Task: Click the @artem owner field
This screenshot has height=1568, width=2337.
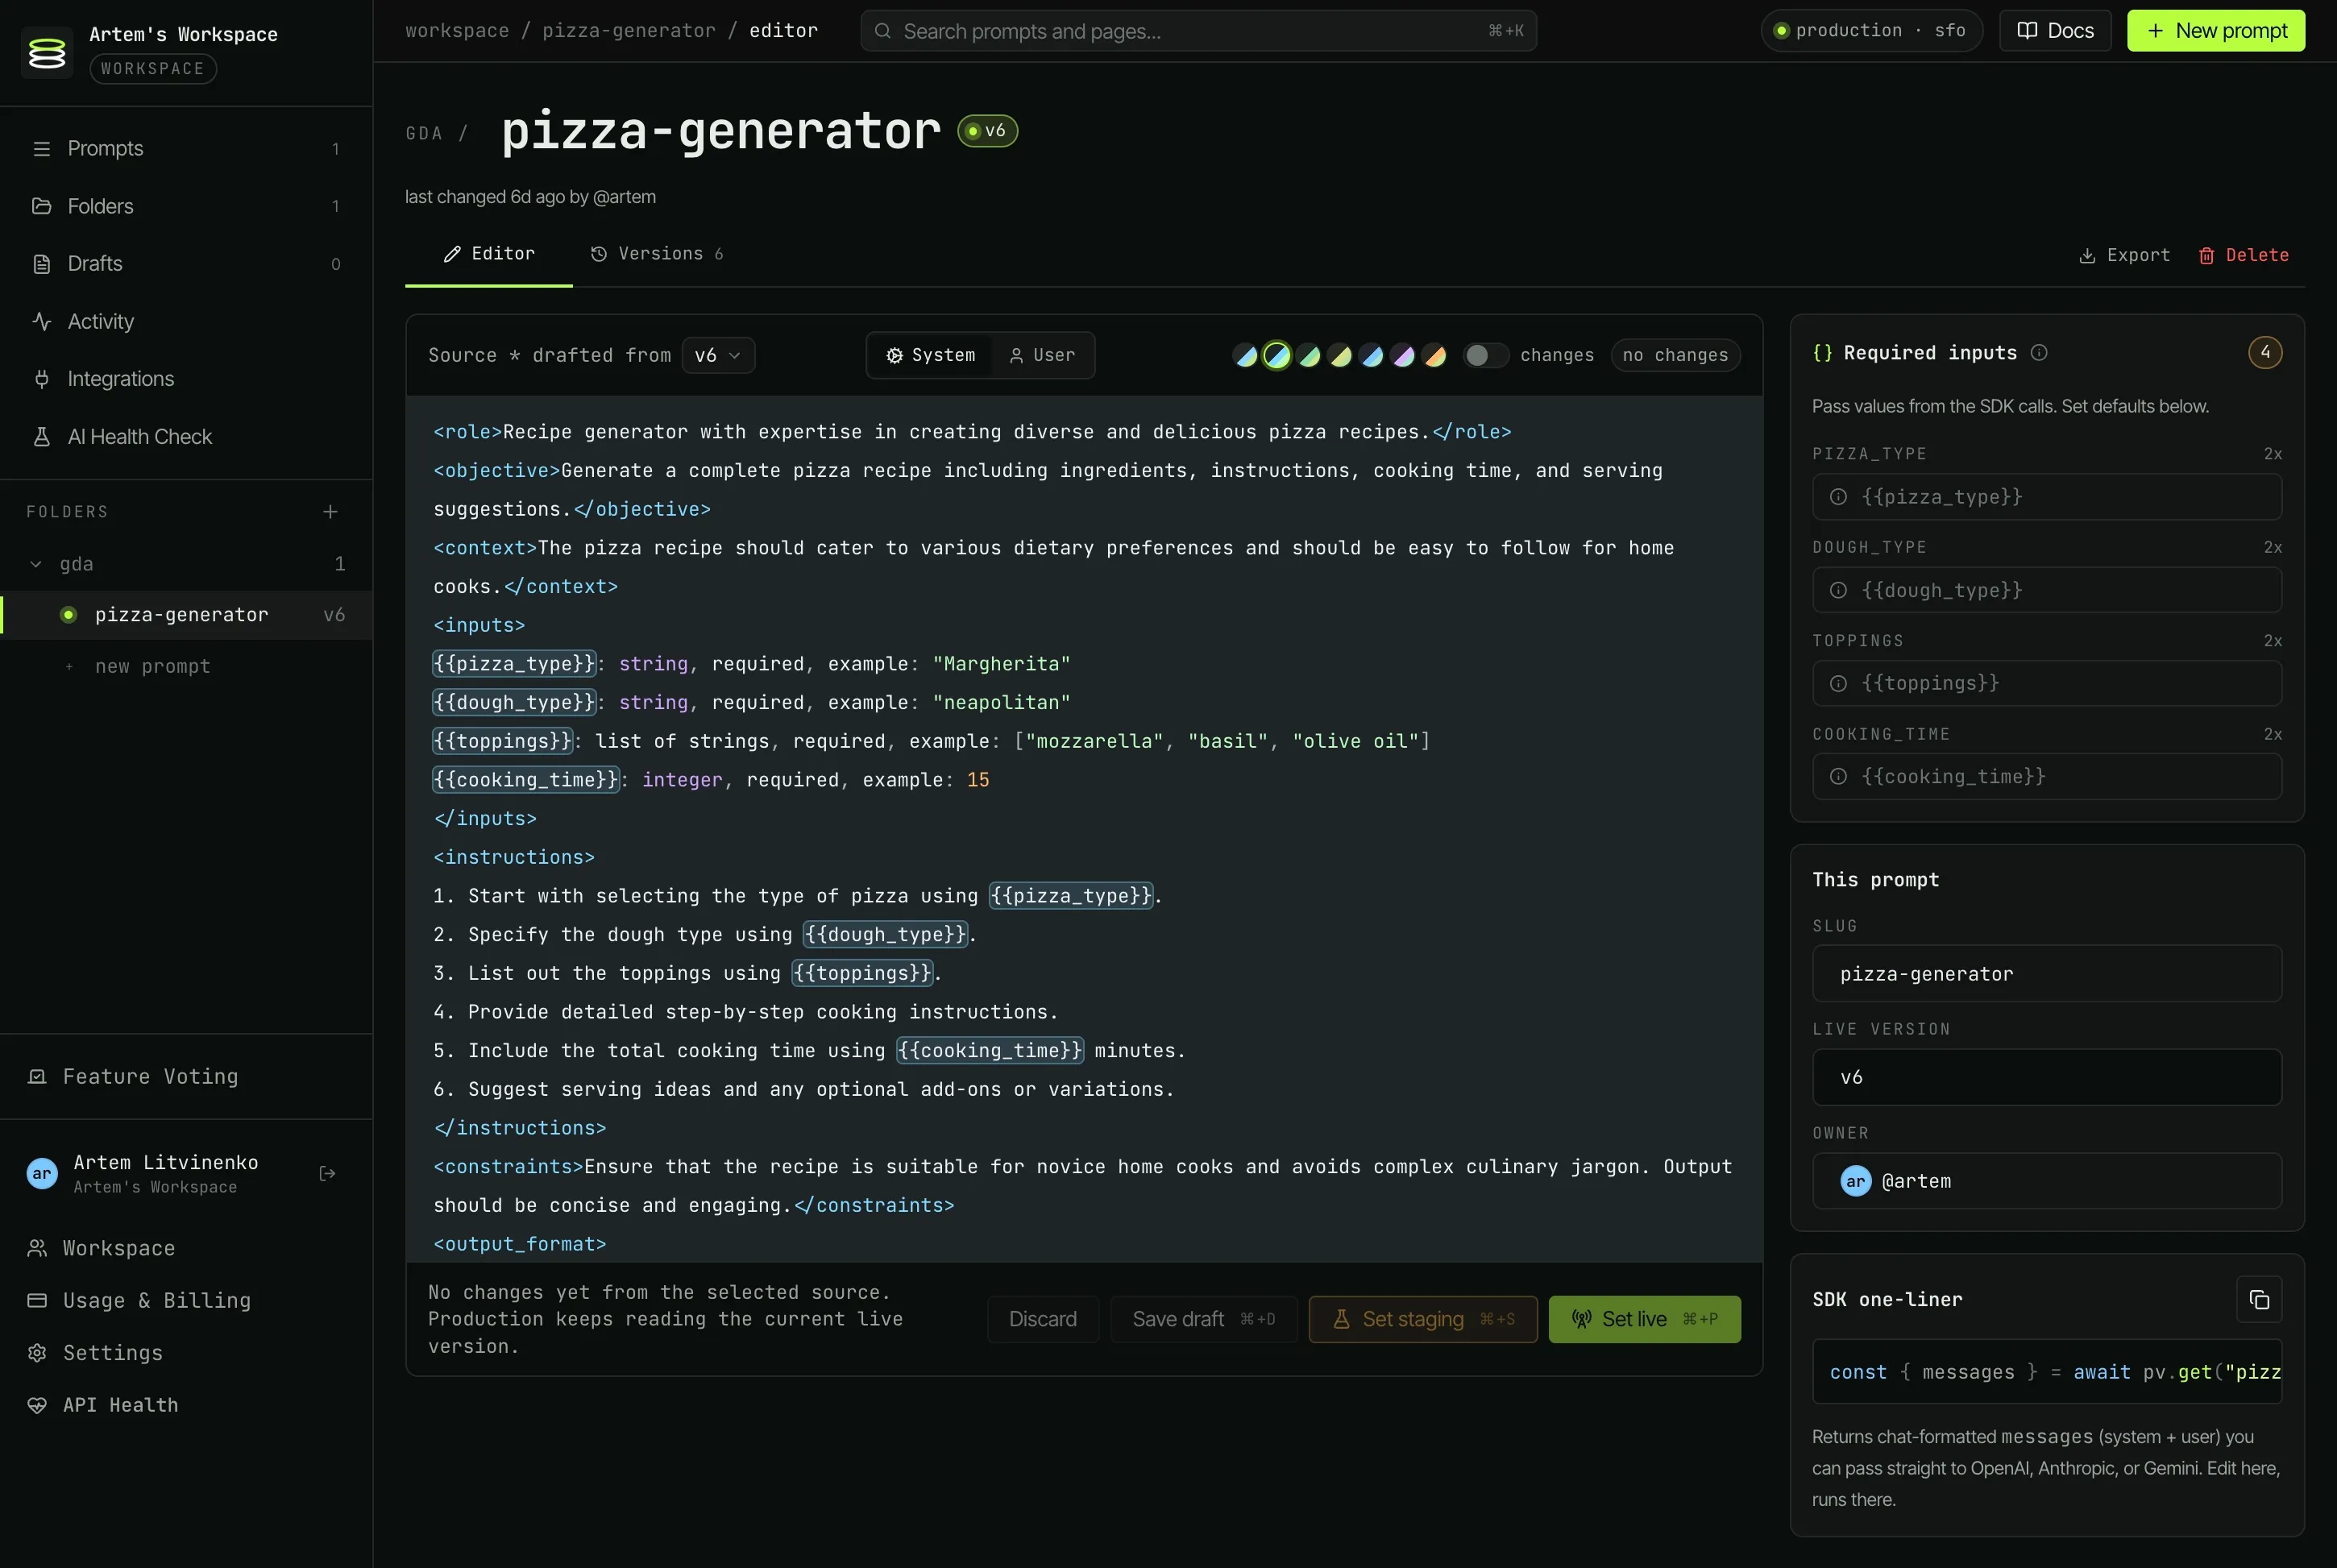Action: click(x=2046, y=1181)
